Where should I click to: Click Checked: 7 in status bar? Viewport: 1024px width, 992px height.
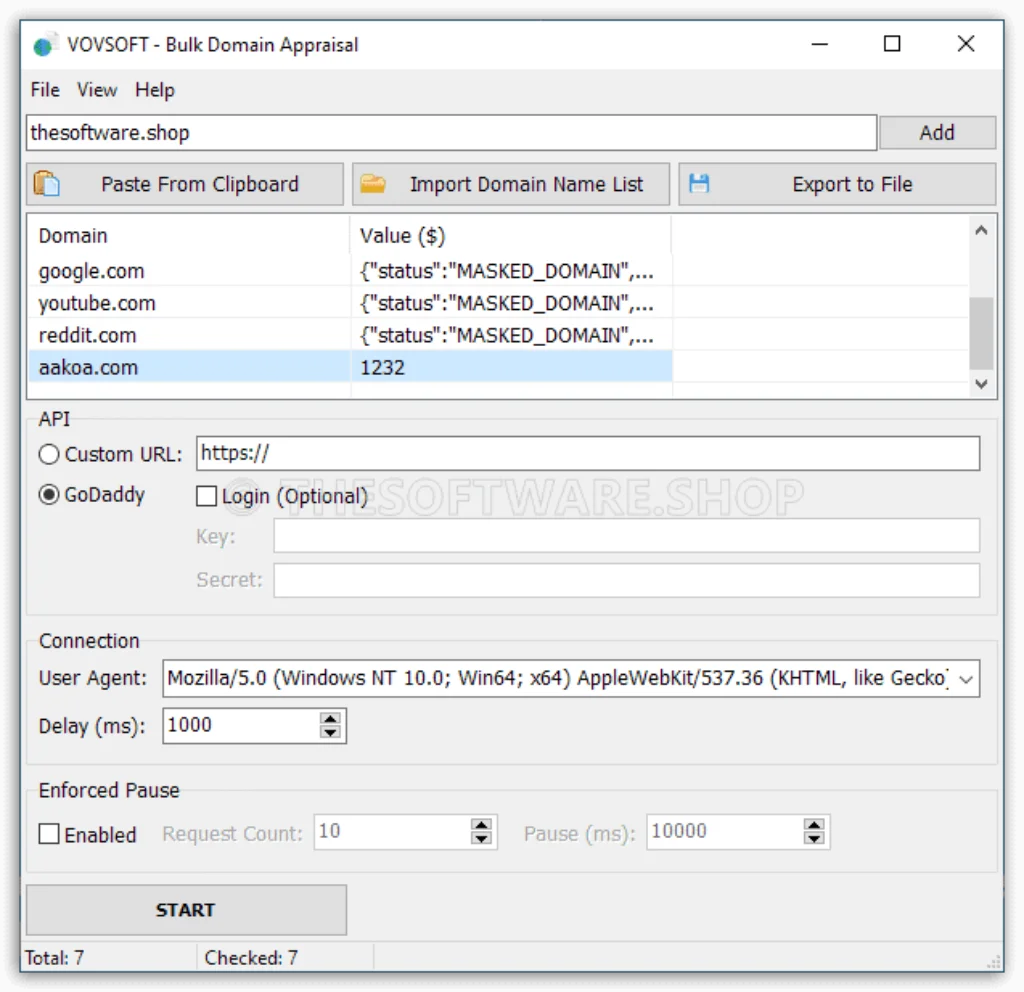[x=251, y=957]
